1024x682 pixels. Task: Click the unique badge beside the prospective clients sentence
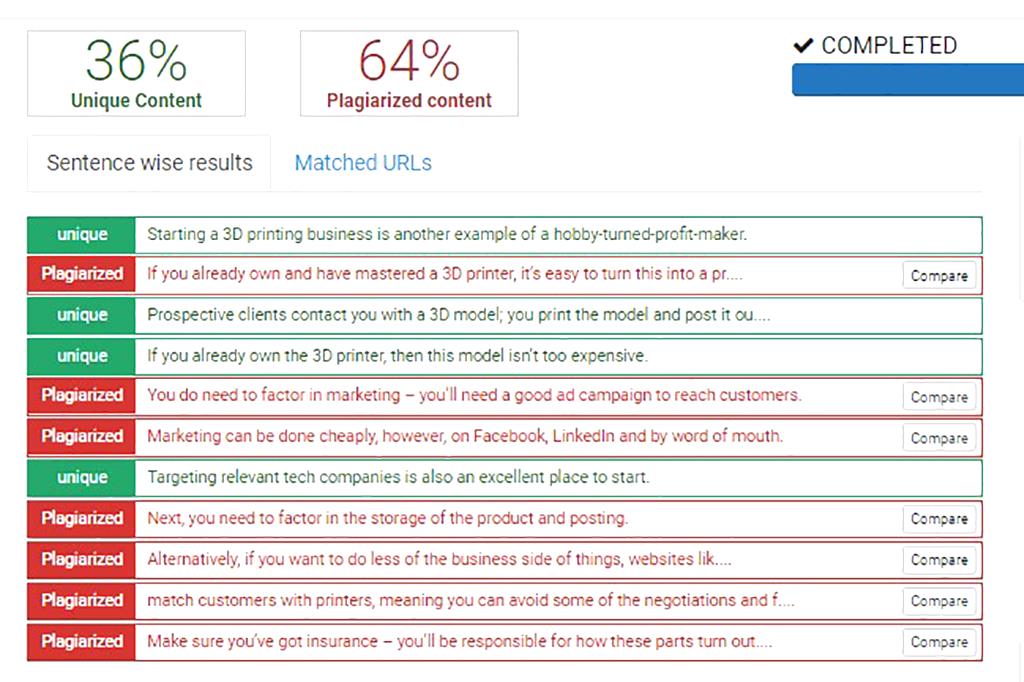pos(80,316)
